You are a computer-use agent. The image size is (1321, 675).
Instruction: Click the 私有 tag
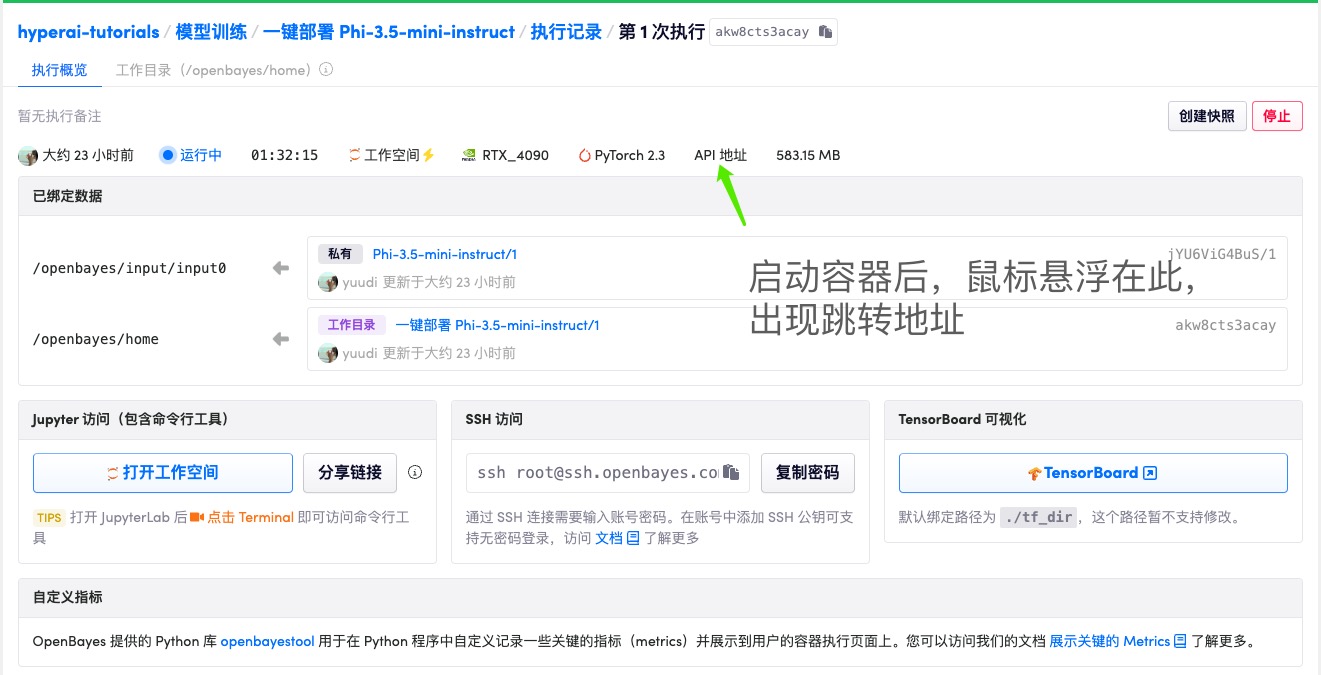(x=340, y=254)
